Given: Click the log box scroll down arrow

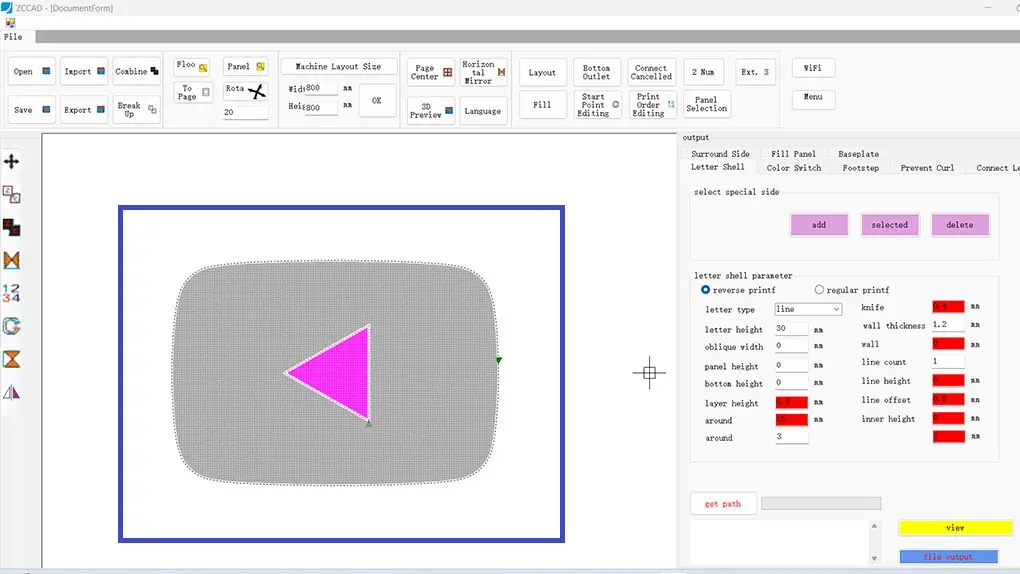Looking at the screenshot, I should tap(874, 558).
